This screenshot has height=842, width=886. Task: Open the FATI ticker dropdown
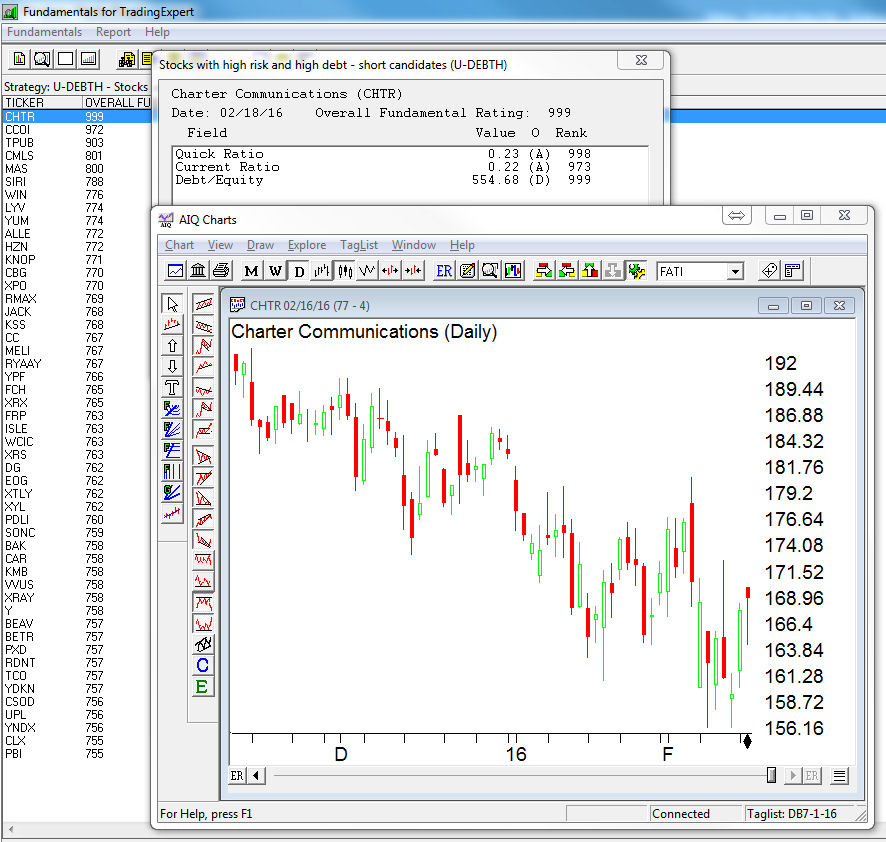pos(735,272)
